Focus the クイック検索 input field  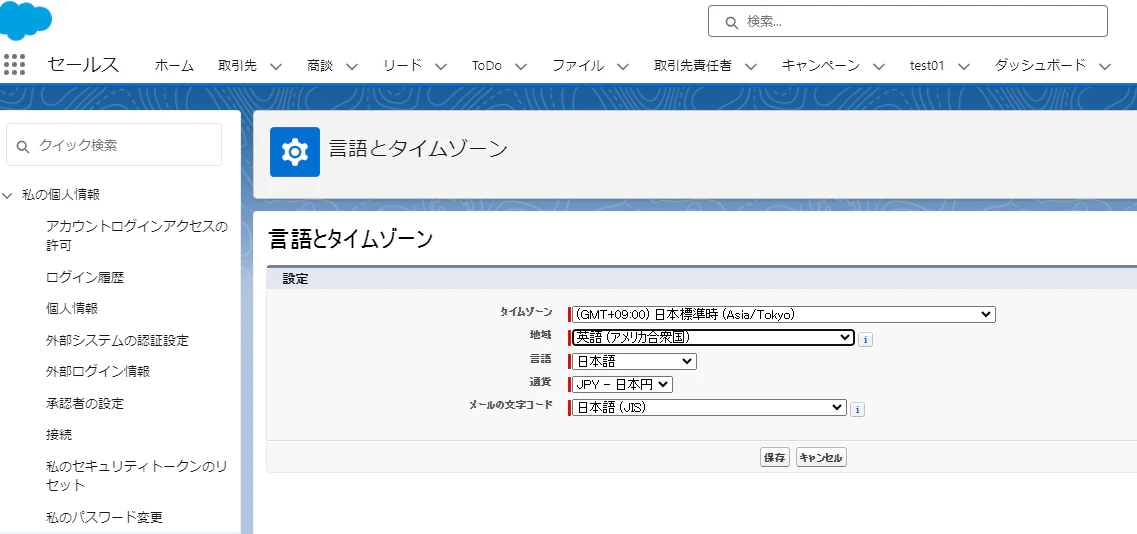click(x=114, y=144)
